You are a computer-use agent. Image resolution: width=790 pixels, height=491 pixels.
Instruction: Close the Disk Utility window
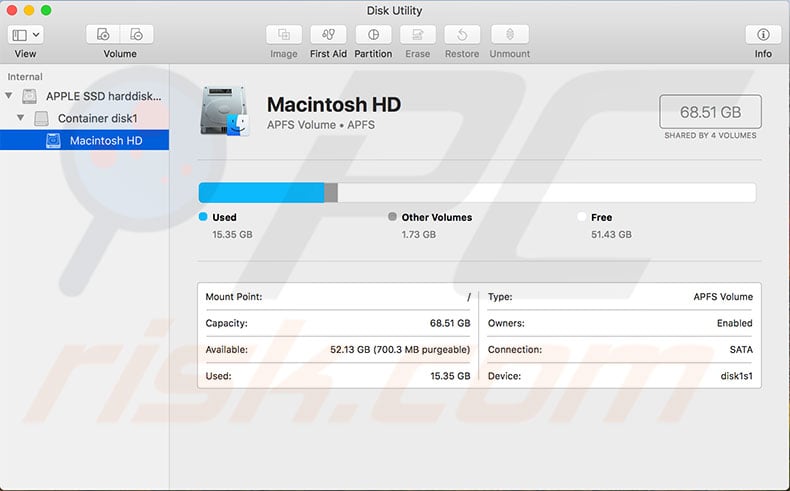(x=12, y=10)
